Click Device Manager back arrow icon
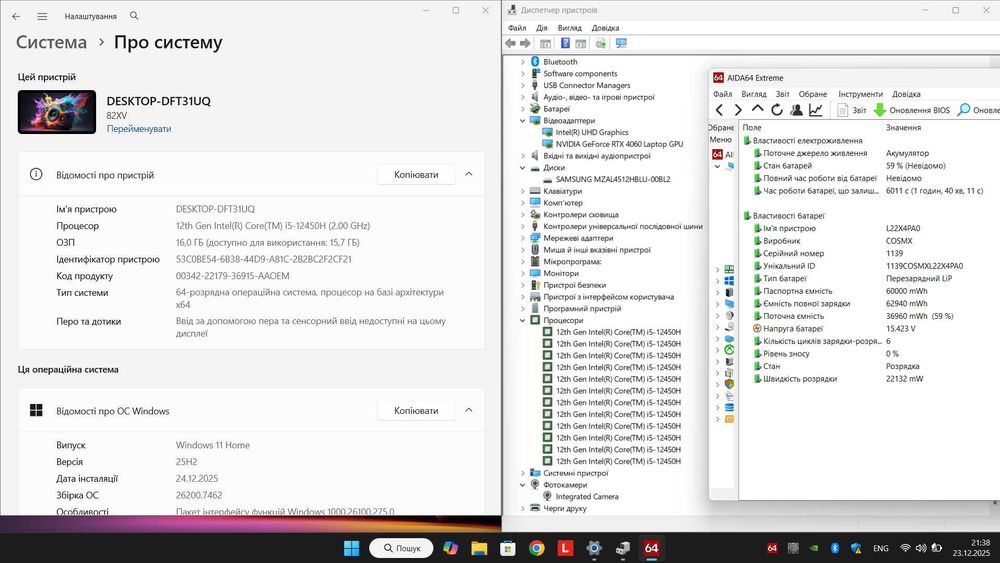Screen dimensions: 1000x563 point(510,43)
